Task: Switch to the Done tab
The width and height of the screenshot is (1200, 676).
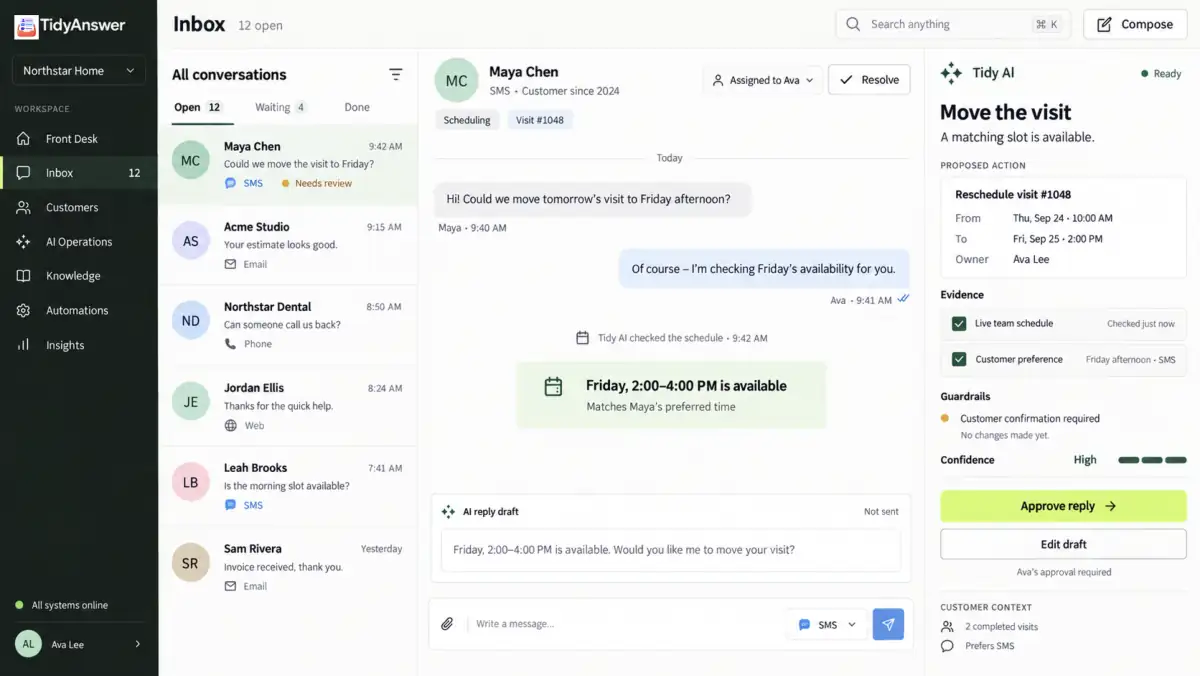Action: pos(357,107)
